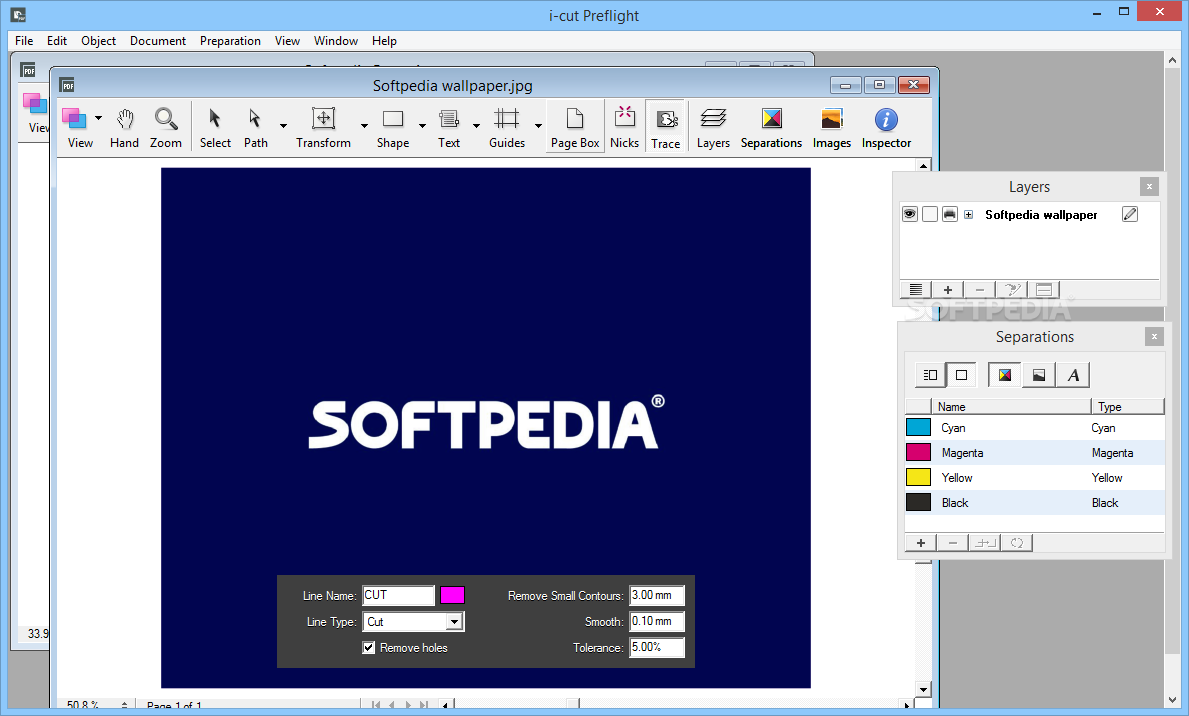Image resolution: width=1189 pixels, height=716 pixels.
Task: Pick the Path selection tool
Action: click(x=256, y=127)
